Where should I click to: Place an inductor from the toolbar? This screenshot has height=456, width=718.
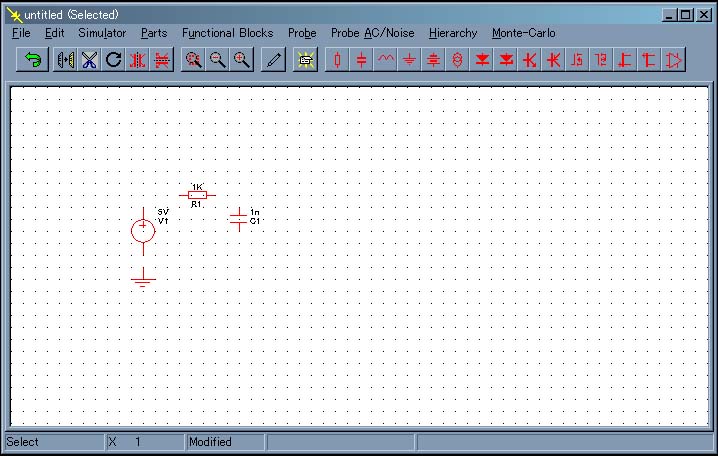pos(386,60)
